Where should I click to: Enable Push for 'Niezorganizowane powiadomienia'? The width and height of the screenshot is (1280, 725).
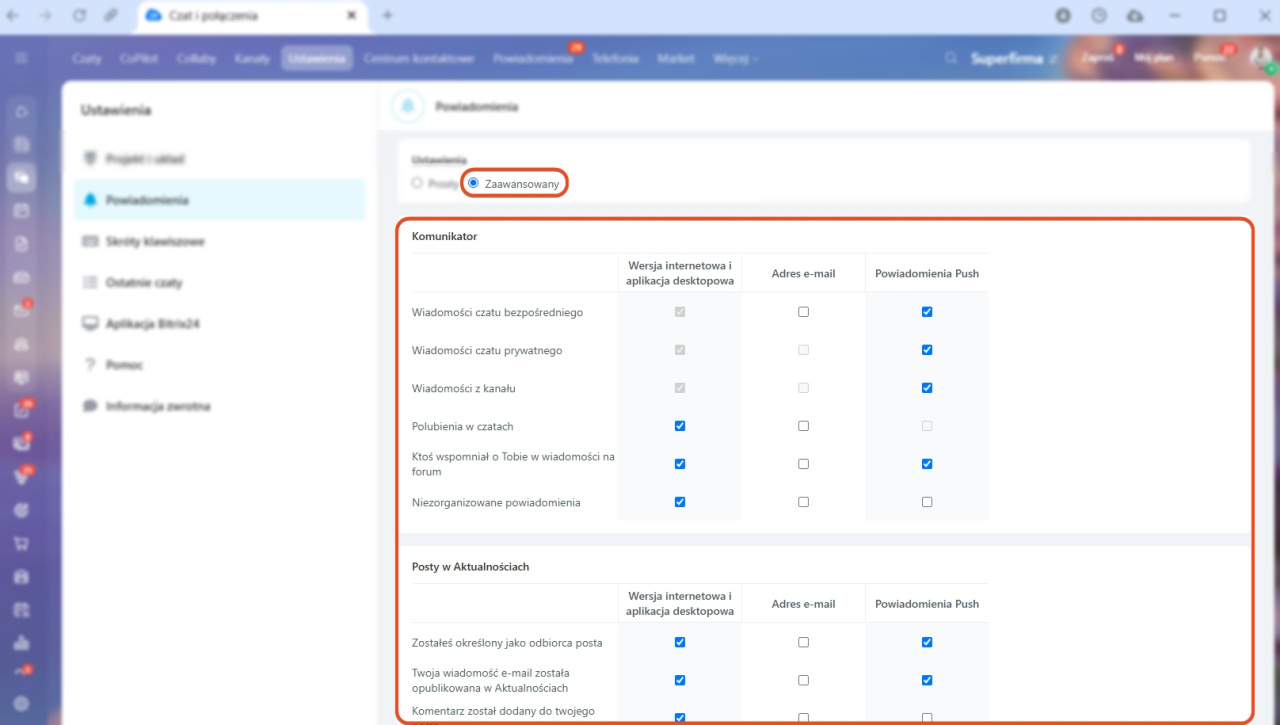pyautogui.click(x=927, y=502)
